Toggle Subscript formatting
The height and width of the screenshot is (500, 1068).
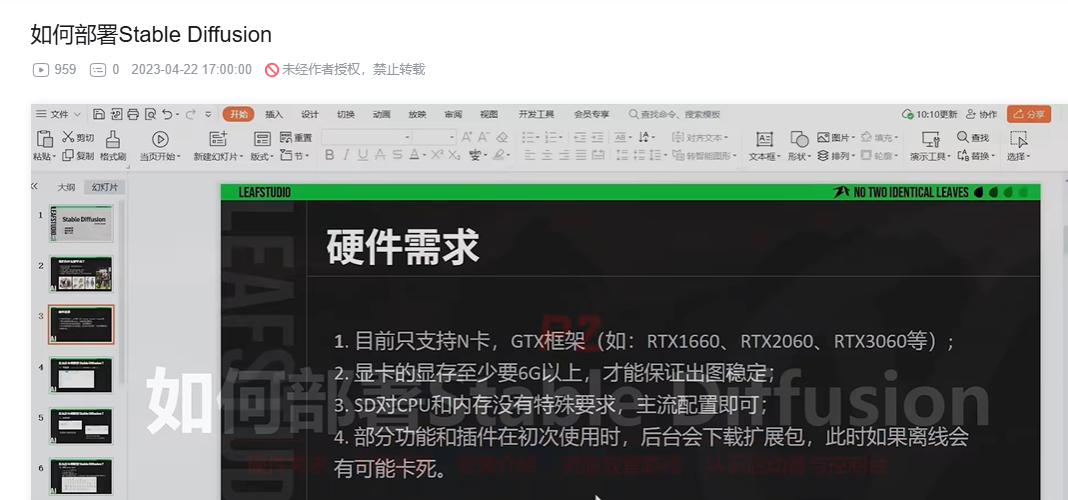[454, 155]
